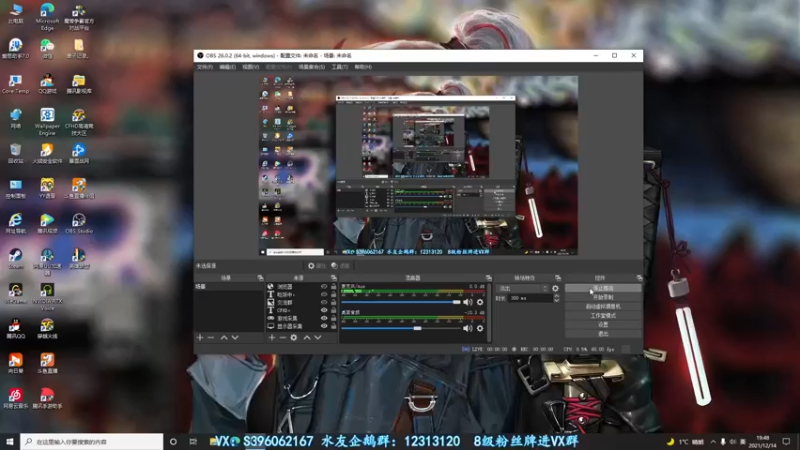Toggle lock on 浏览器 source
The height and width of the screenshot is (450, 800).
[334, 287]
